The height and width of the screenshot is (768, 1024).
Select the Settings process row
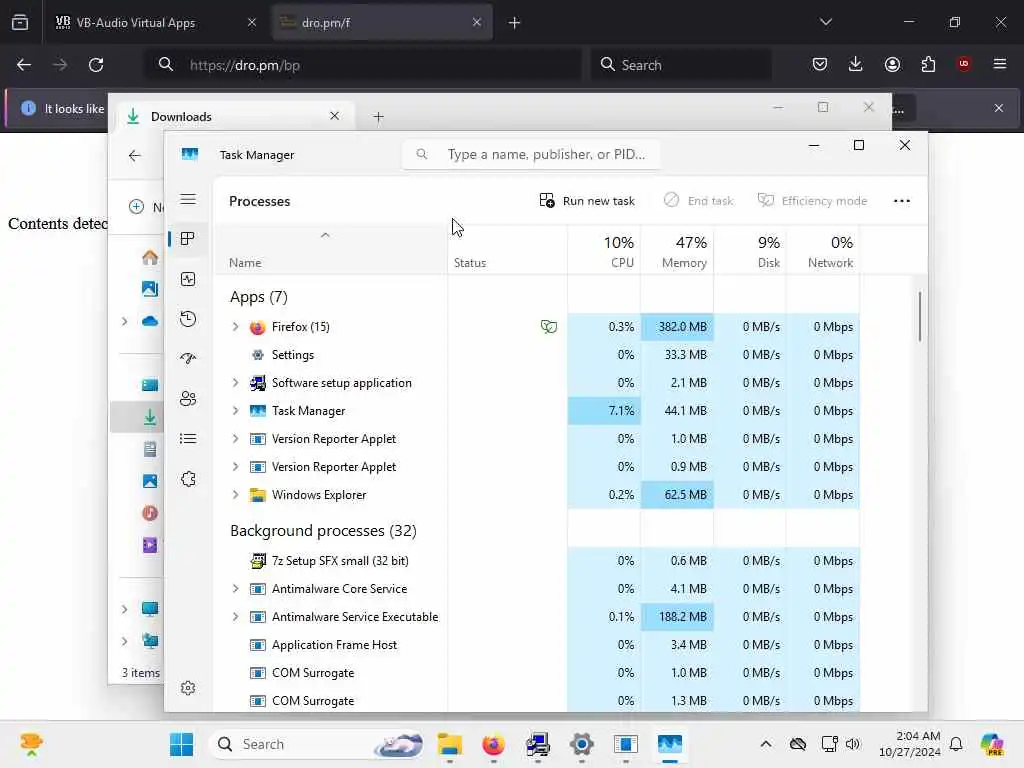tap(537, 355)
